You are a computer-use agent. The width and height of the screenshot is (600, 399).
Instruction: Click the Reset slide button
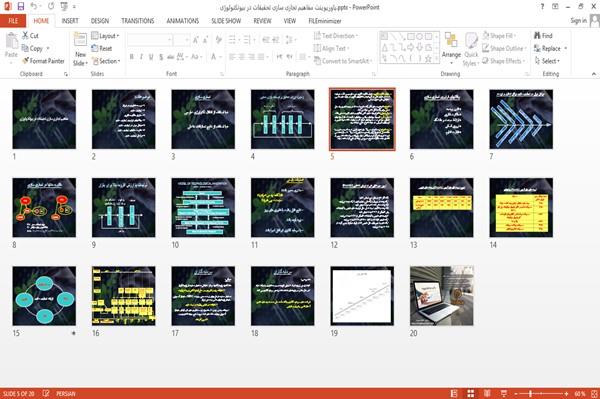[x=102, y=48]
